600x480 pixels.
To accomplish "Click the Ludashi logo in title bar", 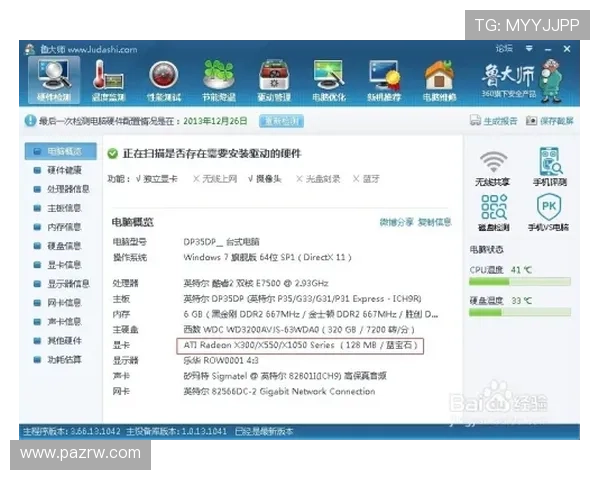I will click(x=29, y=49).
